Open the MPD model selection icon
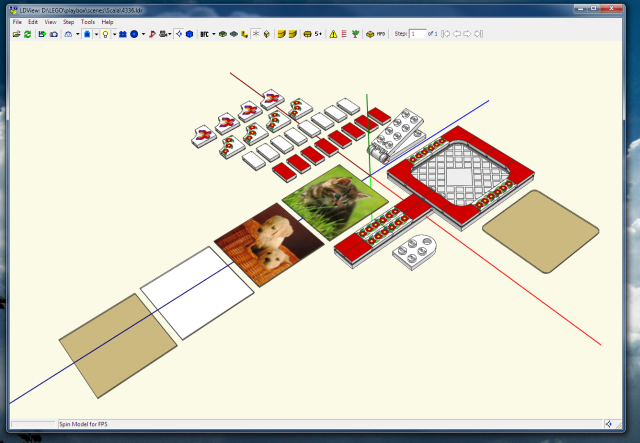 point(372,33)
